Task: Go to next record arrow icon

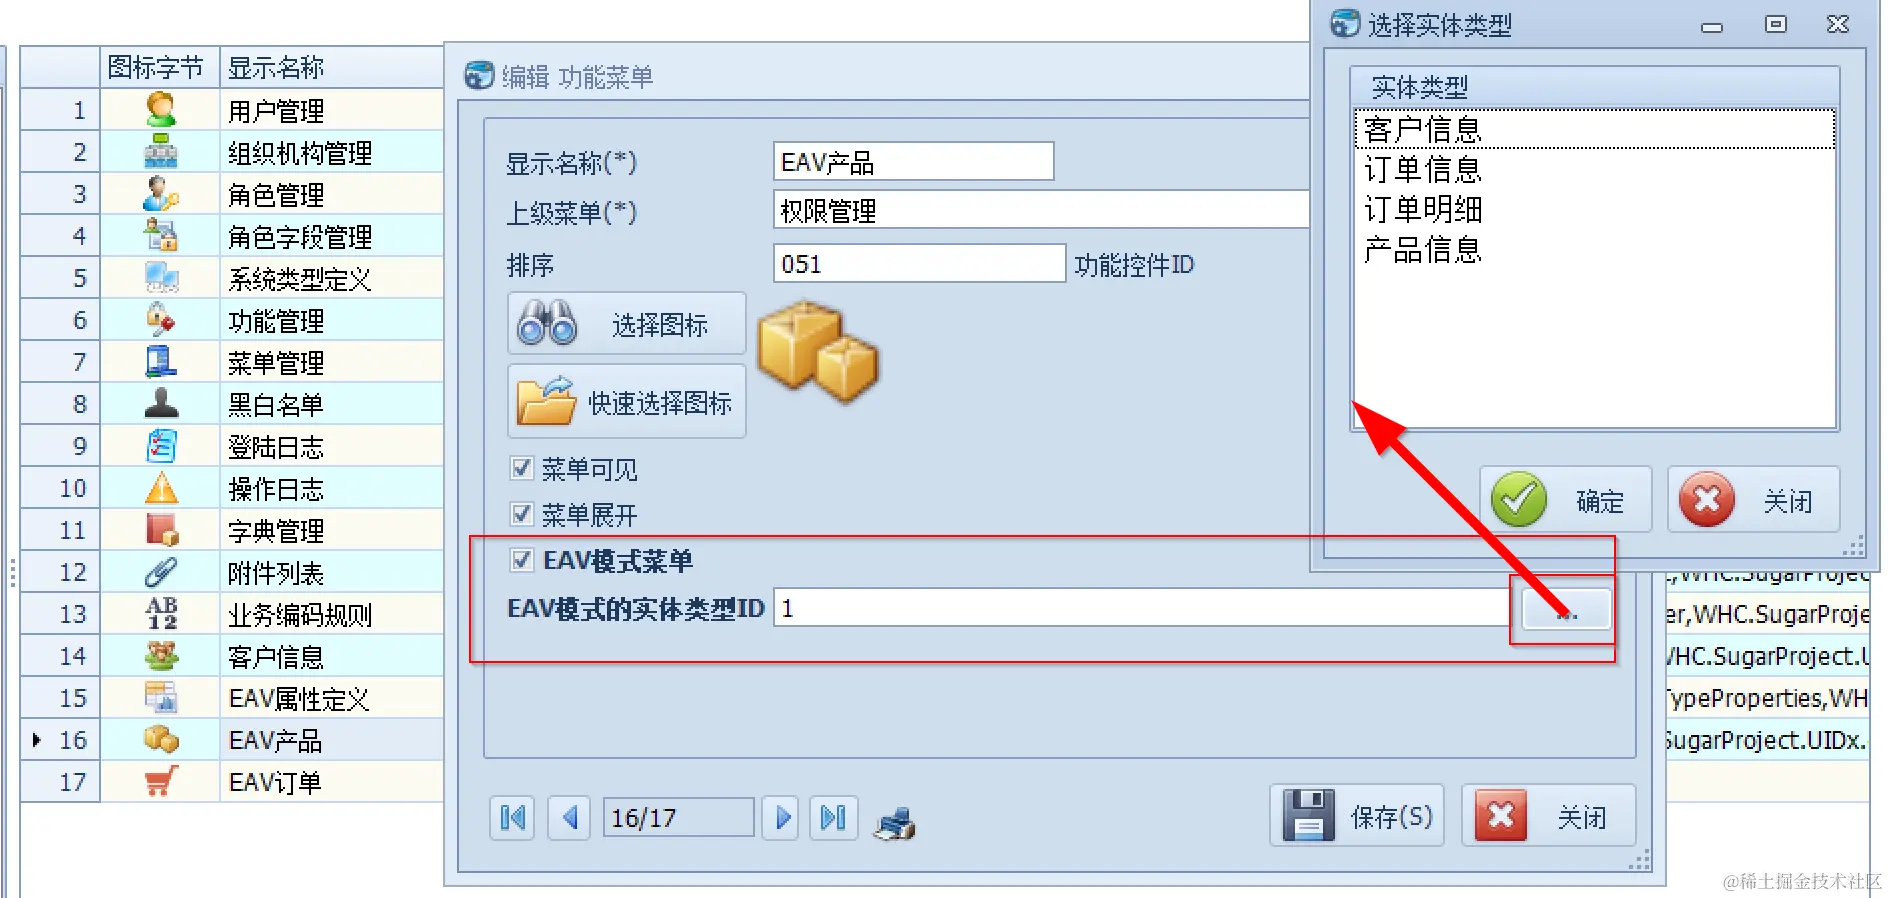Action: 783,818
